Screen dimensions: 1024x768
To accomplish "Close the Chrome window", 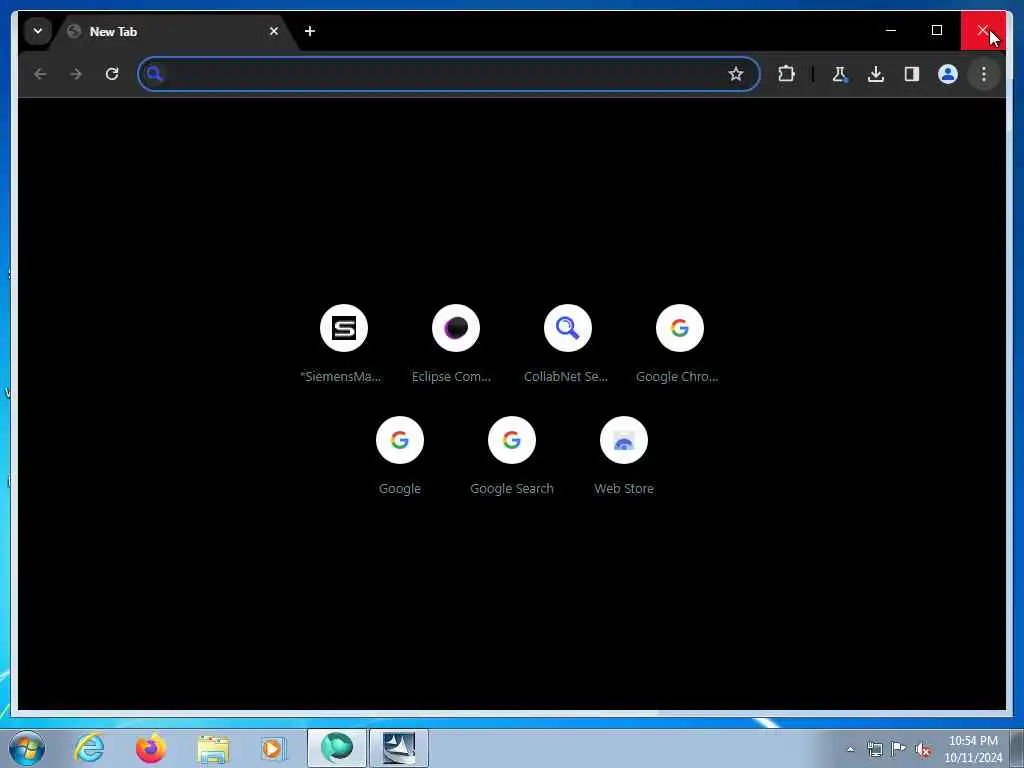I will [983, 30].
